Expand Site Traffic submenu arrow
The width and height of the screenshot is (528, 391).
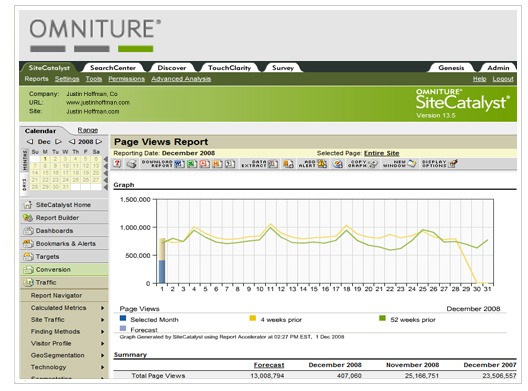tap(102, 320)
